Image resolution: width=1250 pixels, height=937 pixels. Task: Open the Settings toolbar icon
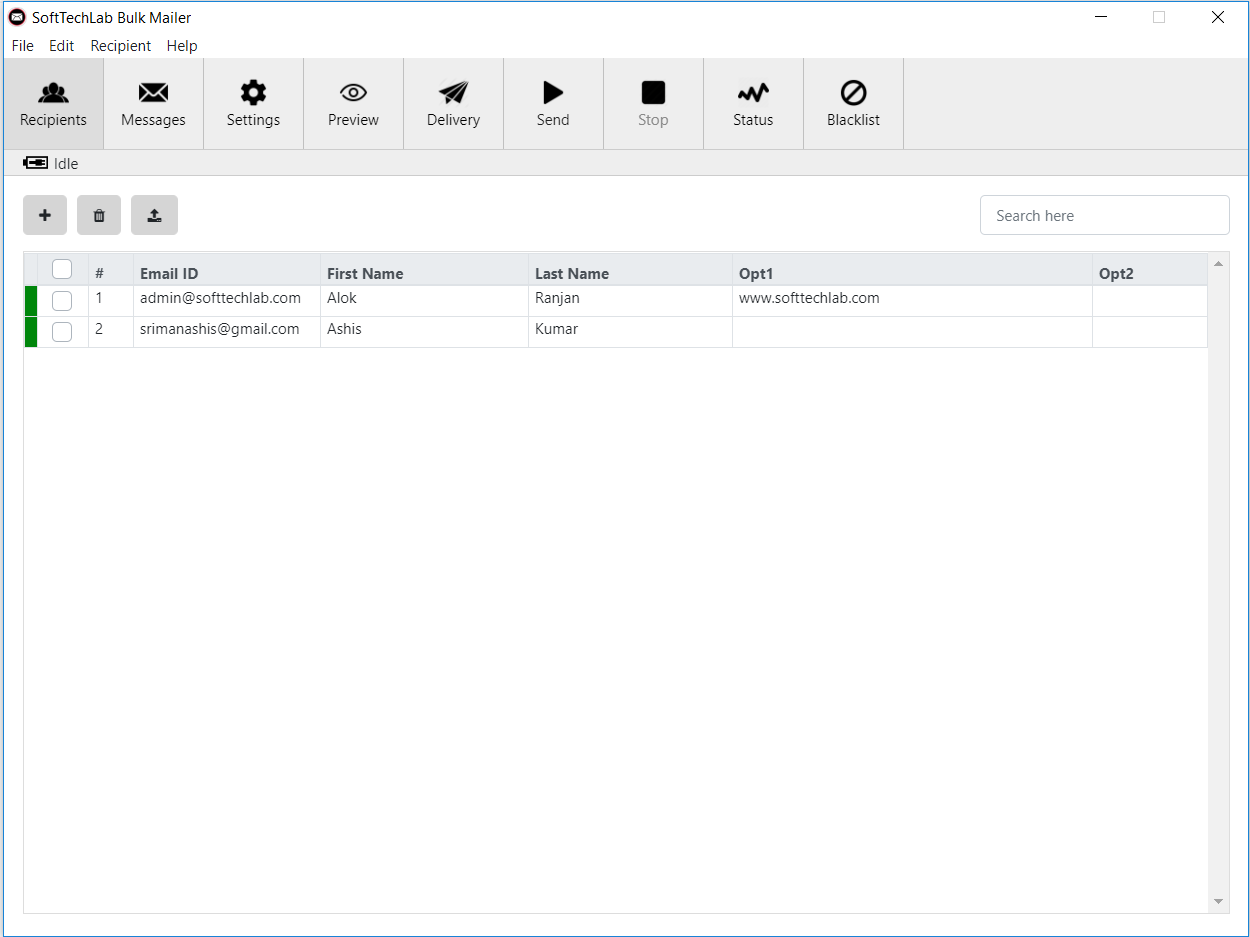pos(252,103)
